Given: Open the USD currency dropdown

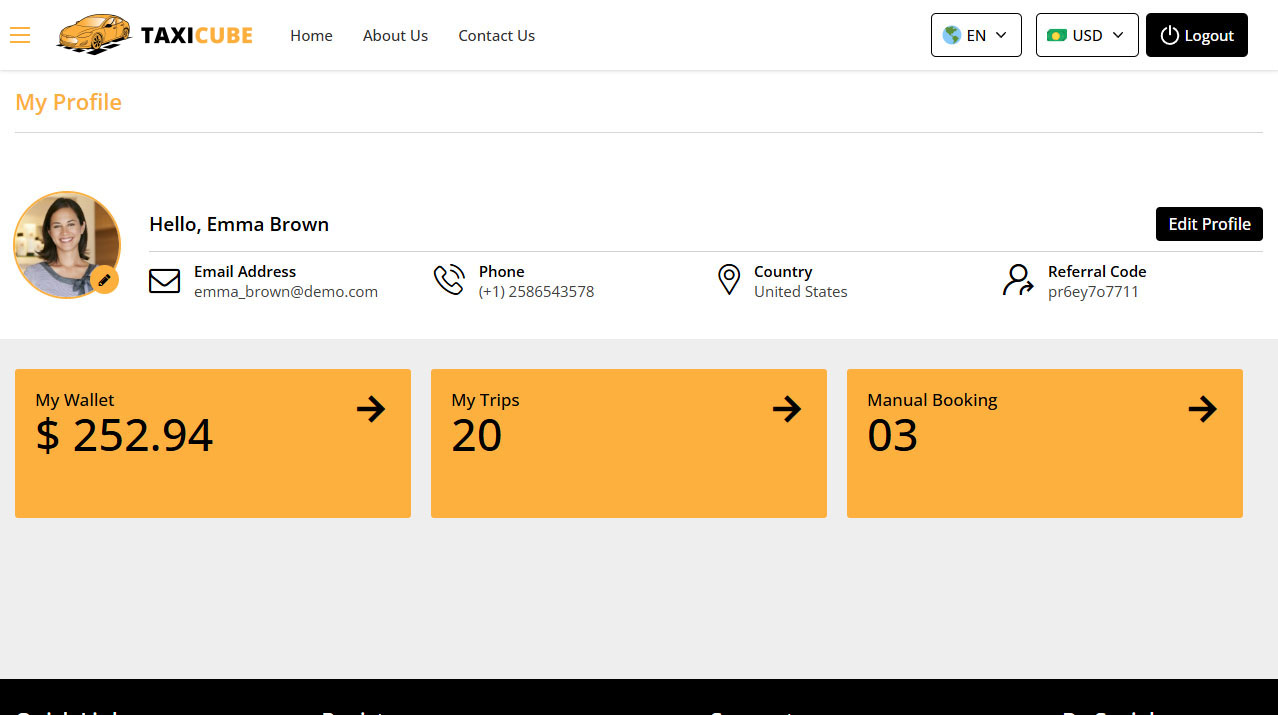Looking at the screenshot, I should (1087, 34).
